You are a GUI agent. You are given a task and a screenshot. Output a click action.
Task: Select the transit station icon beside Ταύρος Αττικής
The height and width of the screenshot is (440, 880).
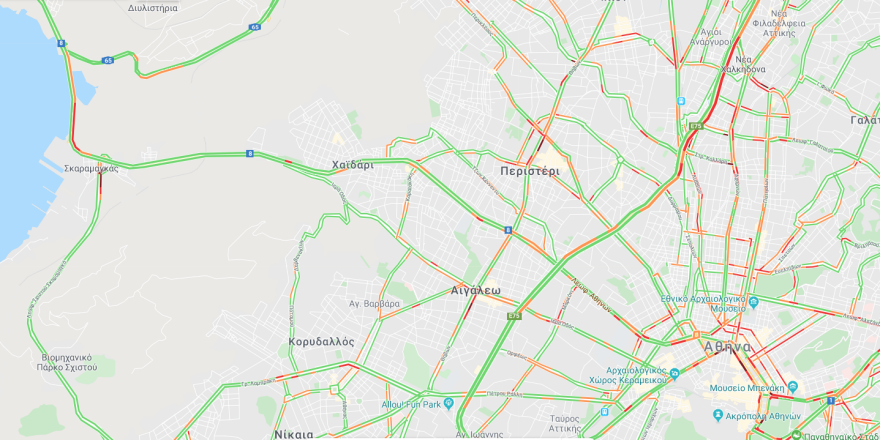point(604,412)
